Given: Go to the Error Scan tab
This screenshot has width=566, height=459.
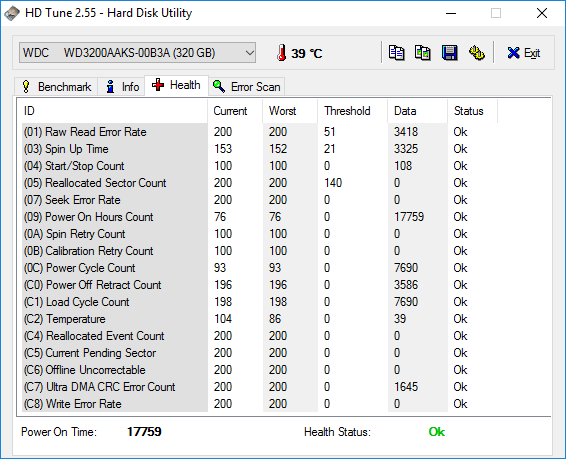Looking at the screenshot, I should pos(247,87).
